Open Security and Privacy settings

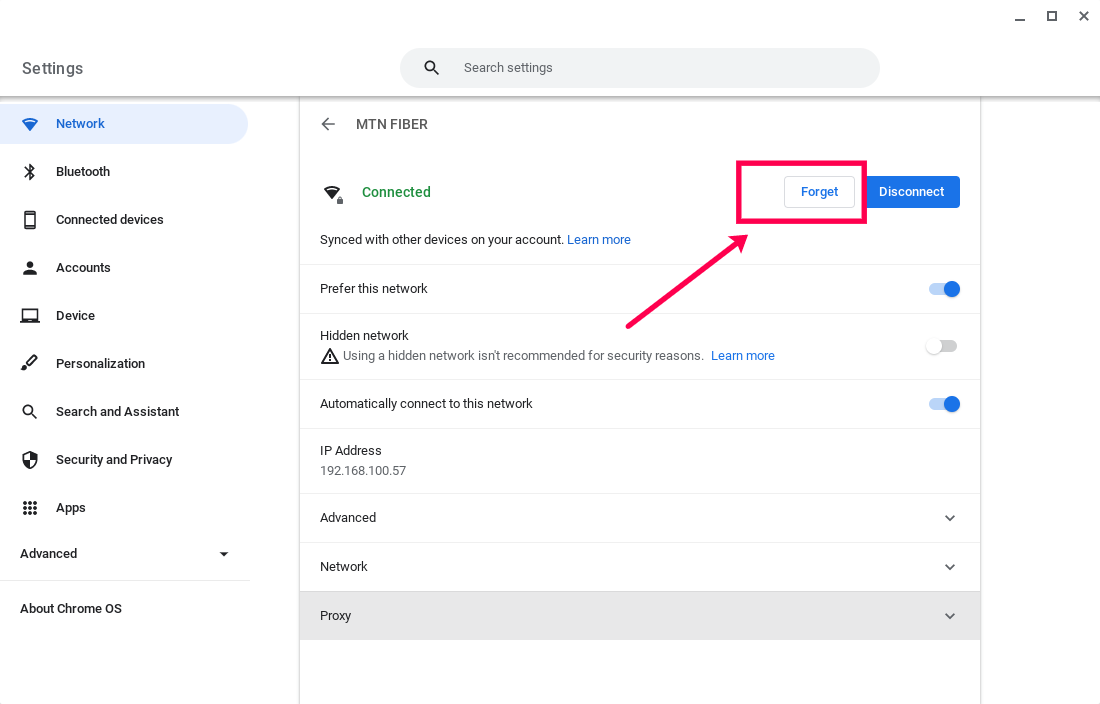(x=124, y=460)
